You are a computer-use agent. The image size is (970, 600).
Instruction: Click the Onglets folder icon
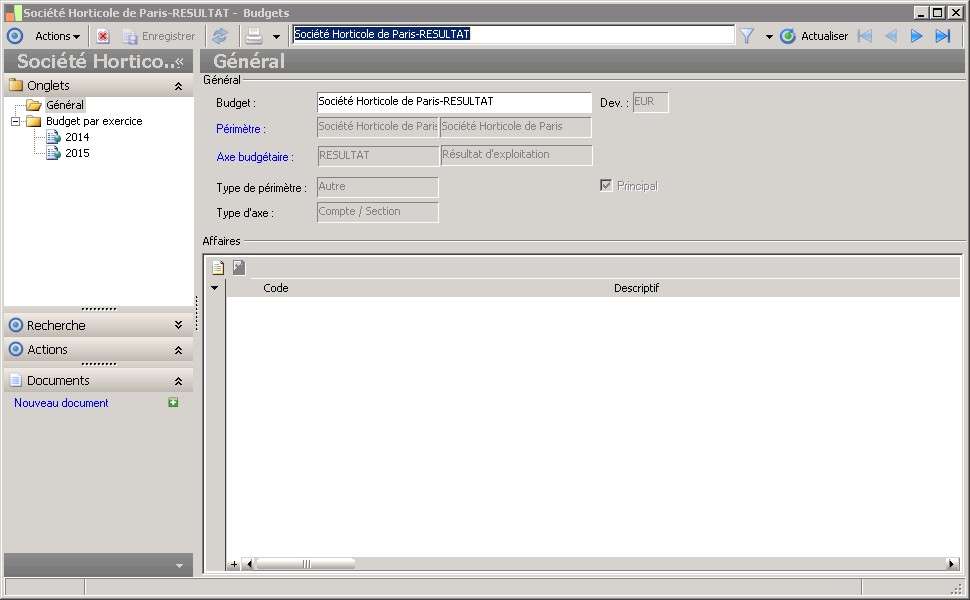pyautogui.click(x=16, y=85)
